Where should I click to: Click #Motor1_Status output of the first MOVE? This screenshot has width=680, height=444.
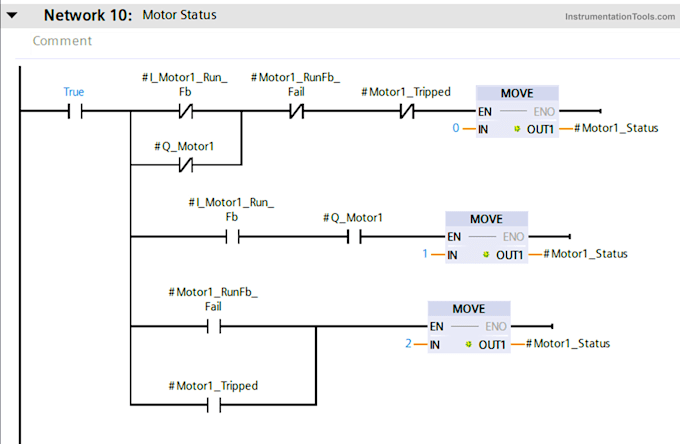tap(616, 128)
